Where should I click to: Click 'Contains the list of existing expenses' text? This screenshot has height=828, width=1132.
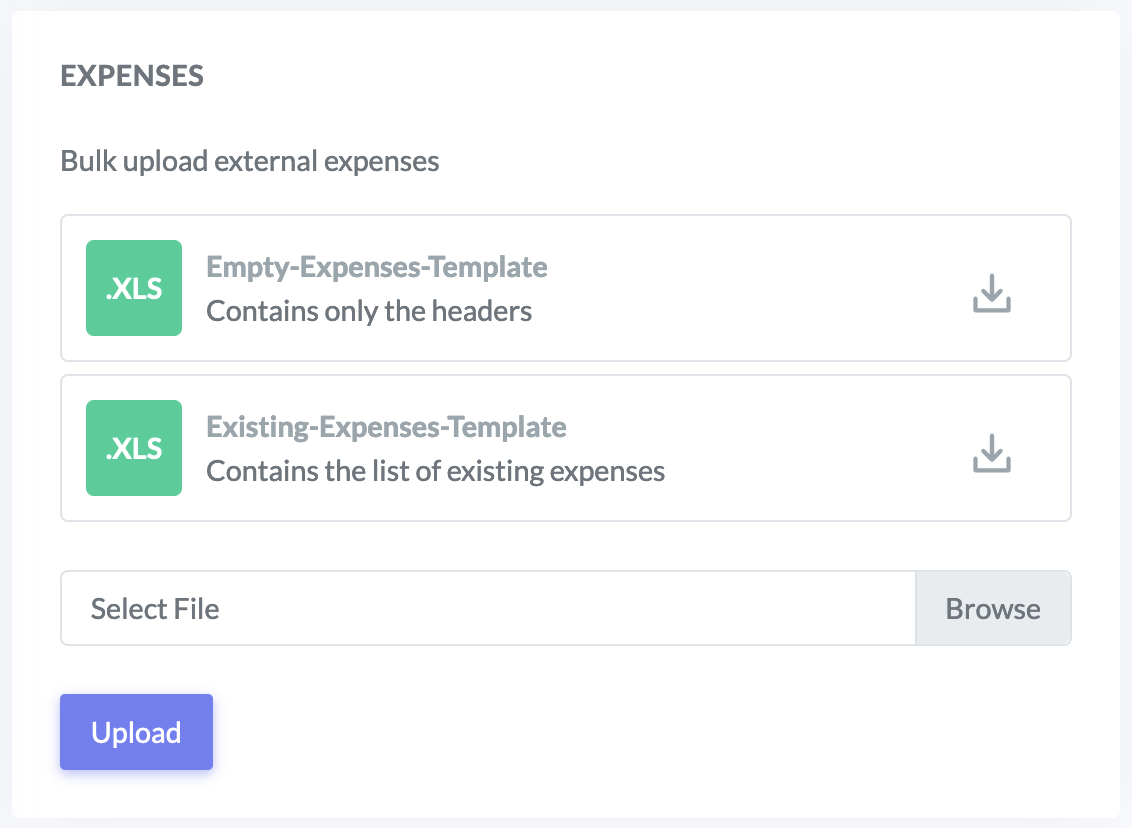click(435, 471)
